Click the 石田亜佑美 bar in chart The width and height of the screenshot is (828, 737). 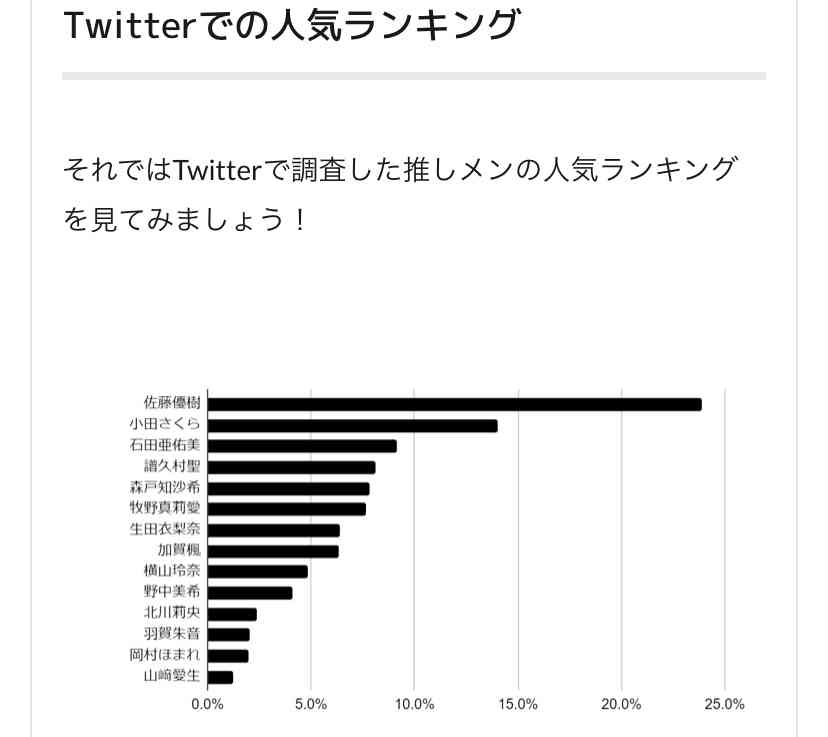[302, 446]
